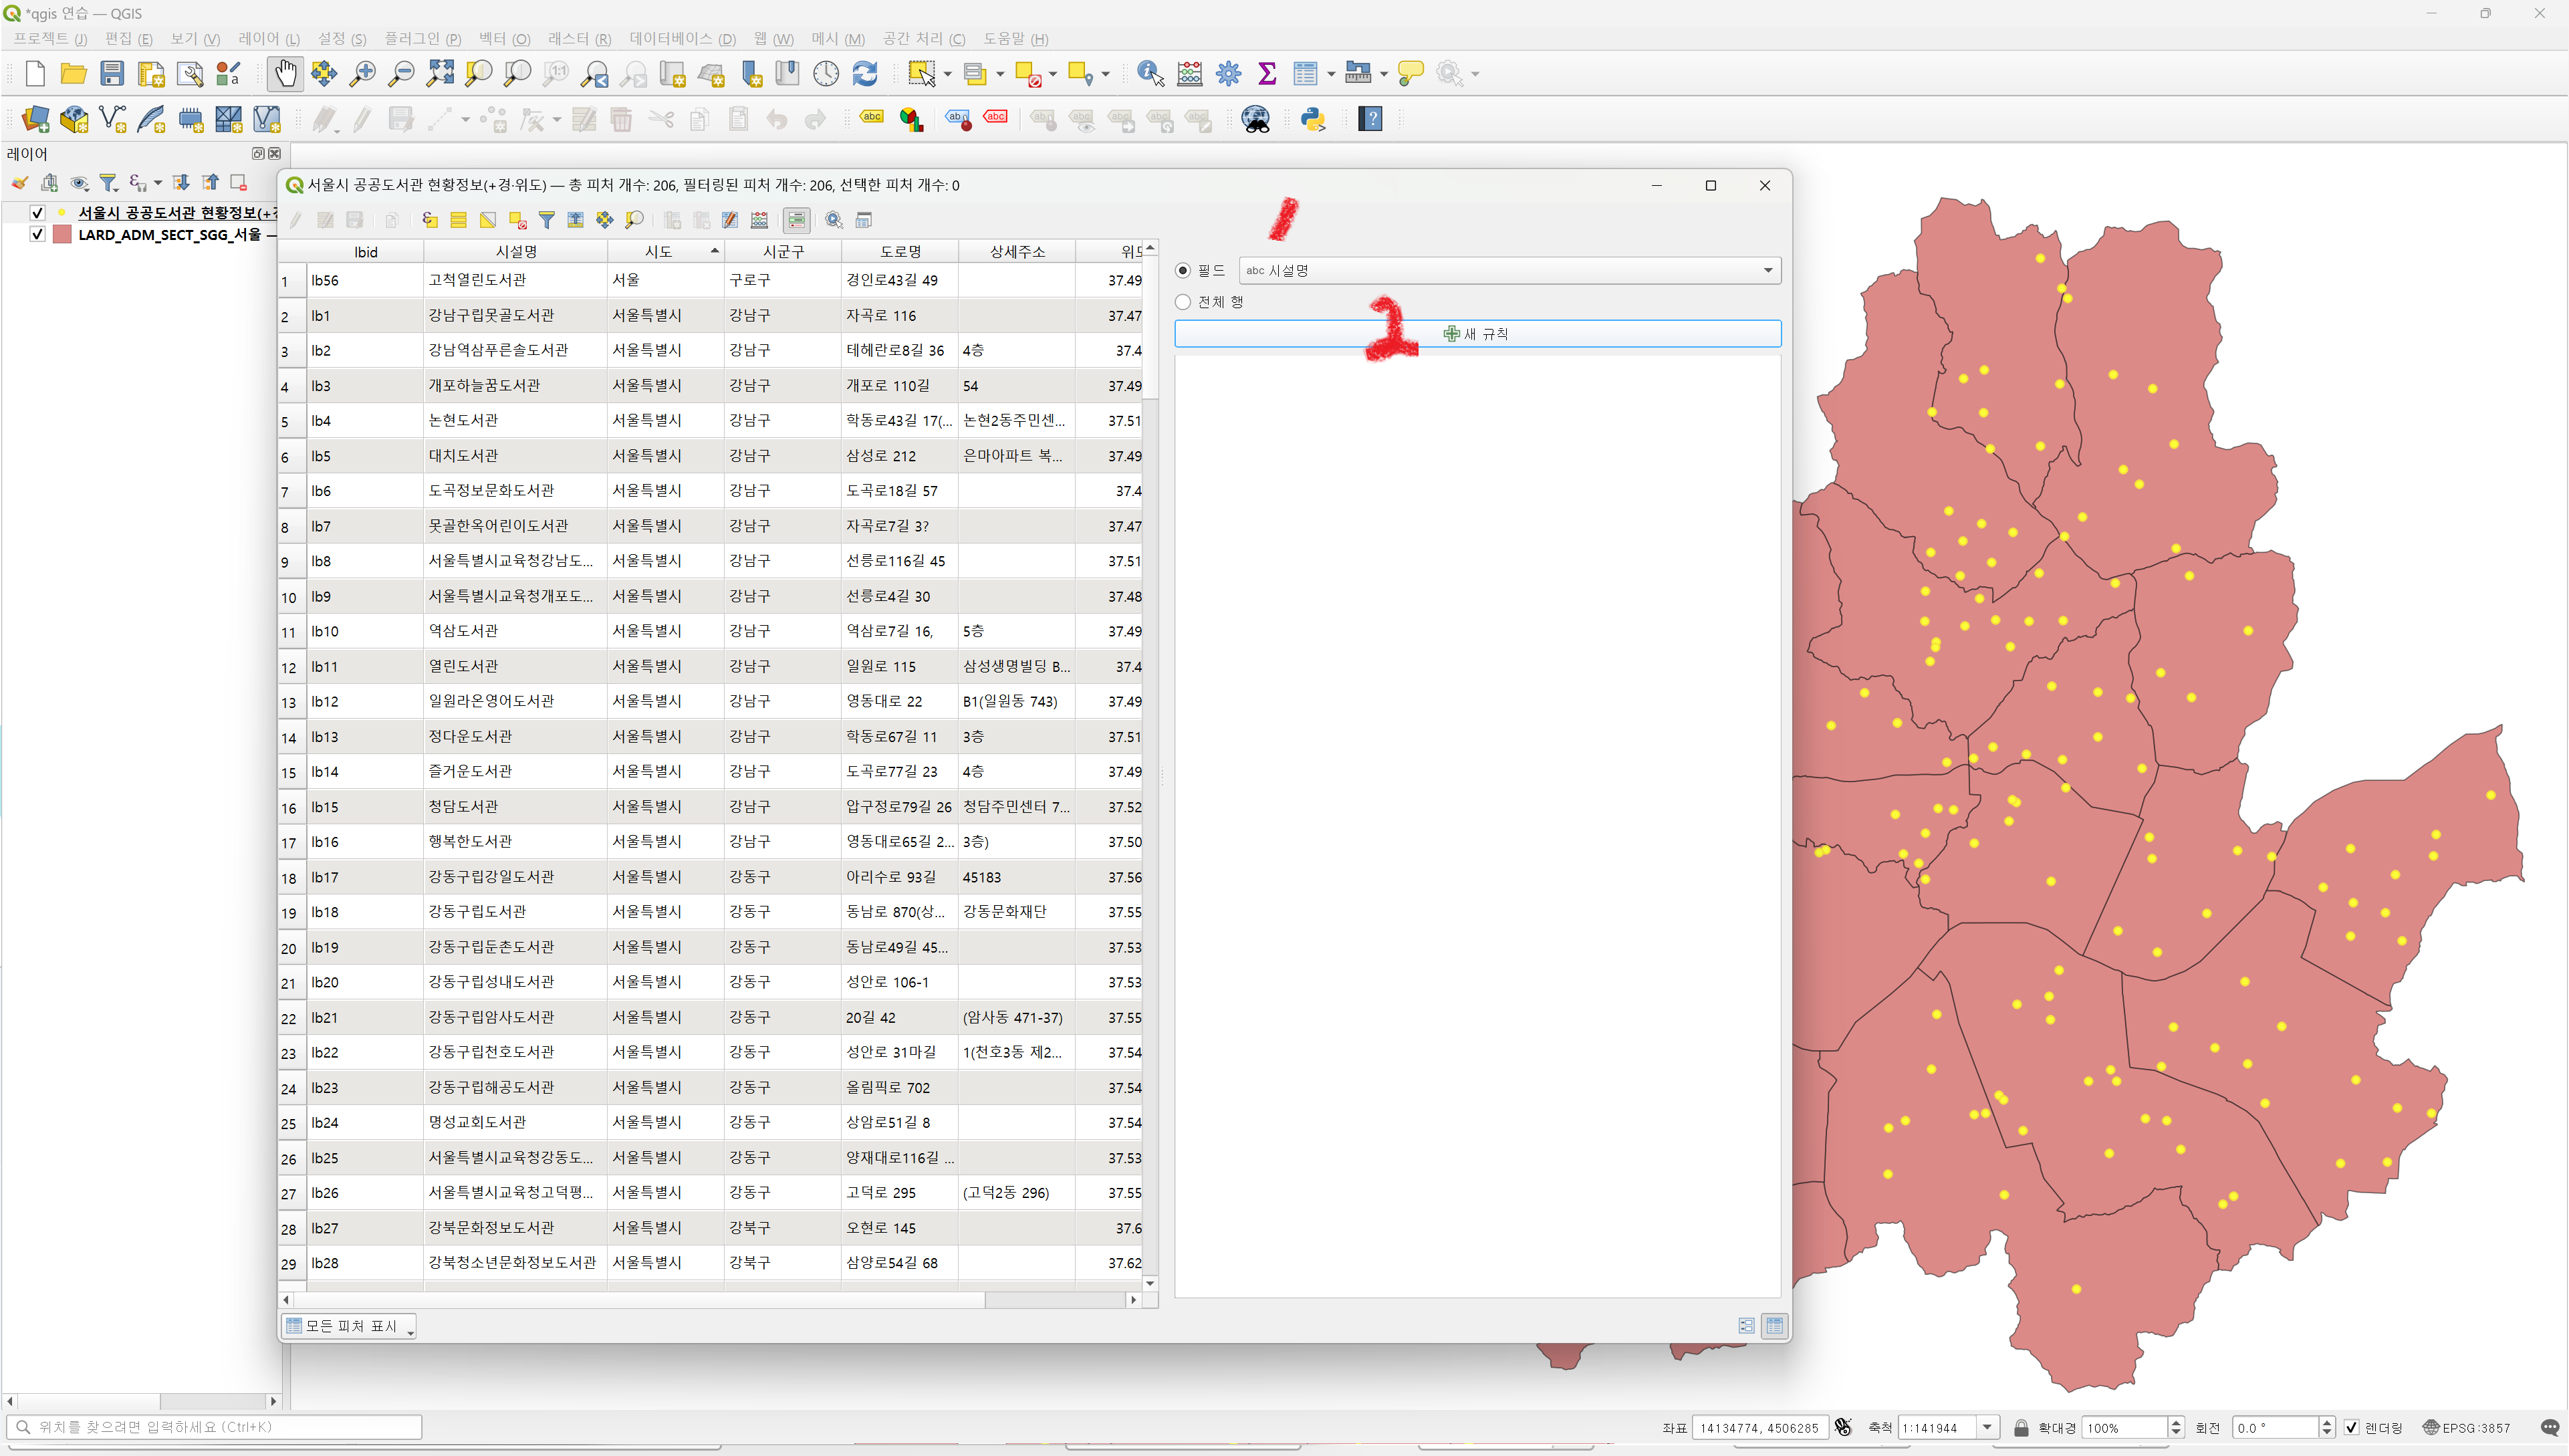2569x1456 pixels.
Task: Open the Identify Features tool
Action: [x=1149, y=73]
